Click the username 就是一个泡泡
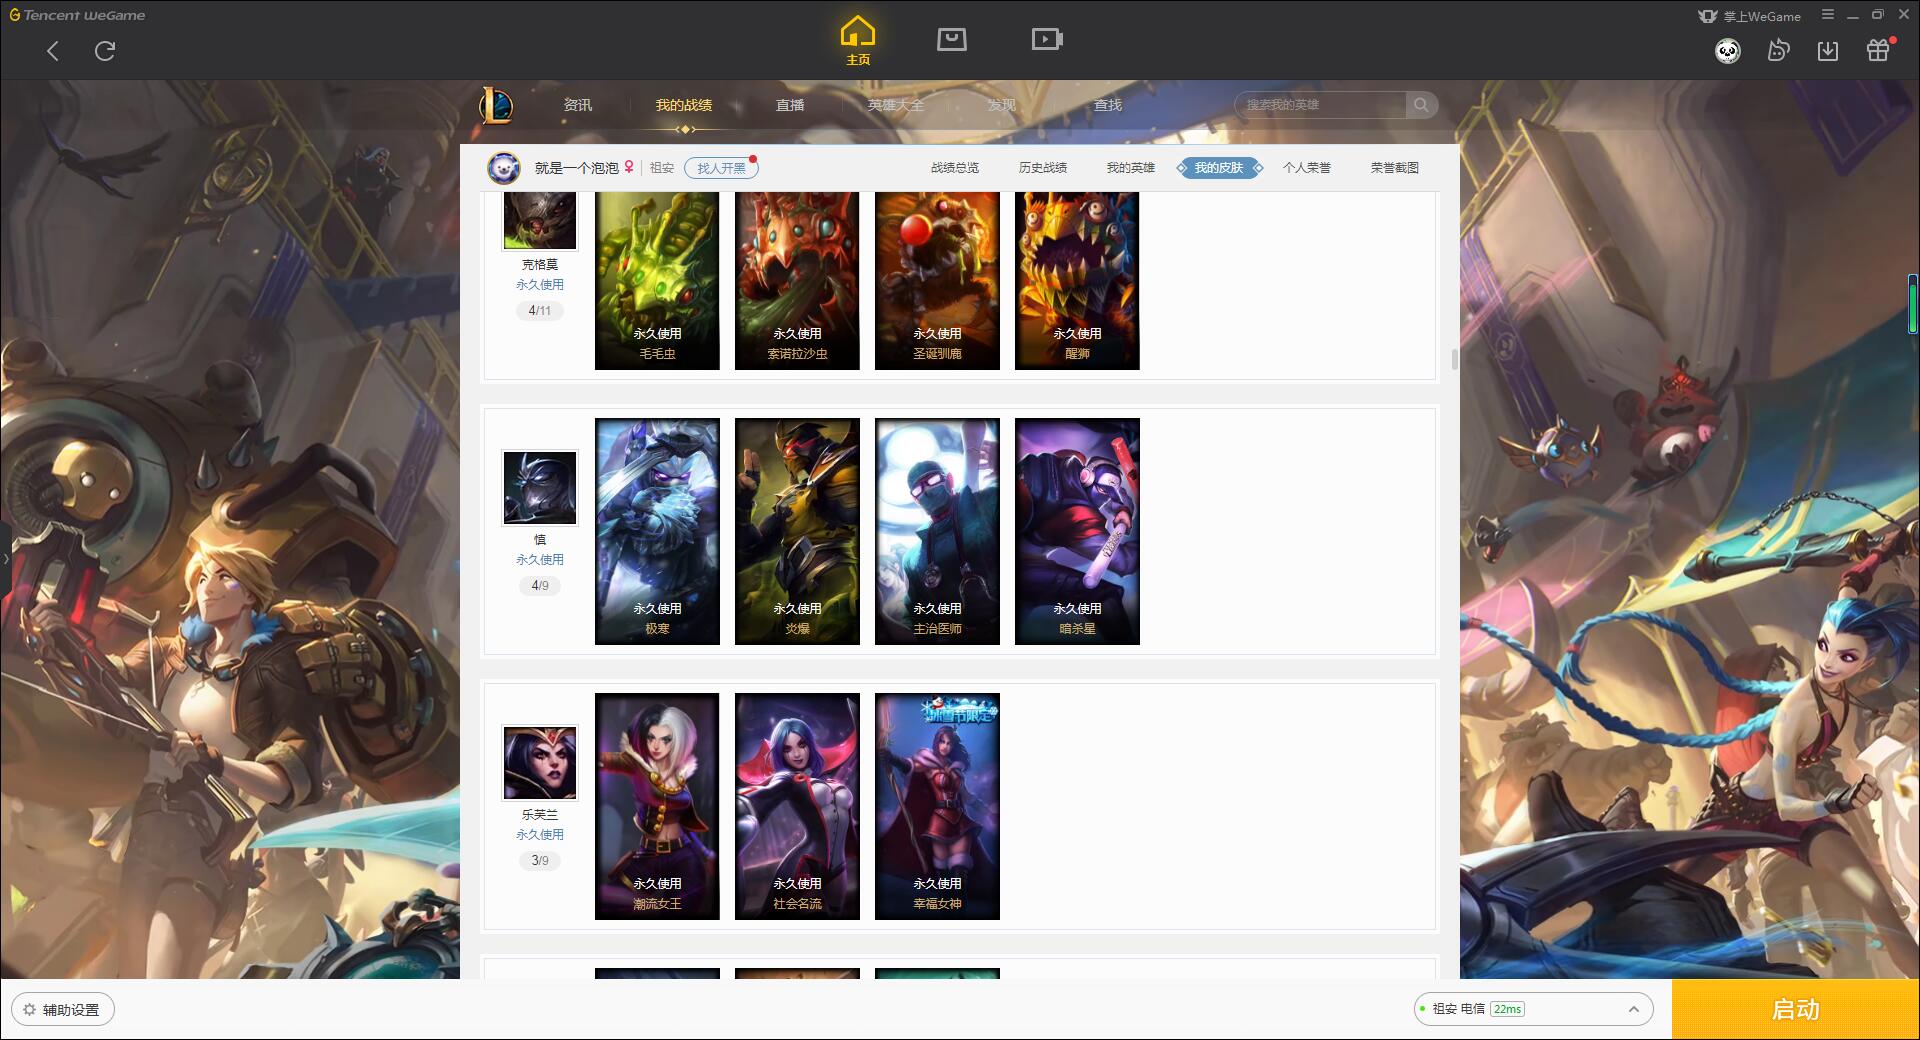Viewport: 1920px width, 1040px height. tap(577, 168)
